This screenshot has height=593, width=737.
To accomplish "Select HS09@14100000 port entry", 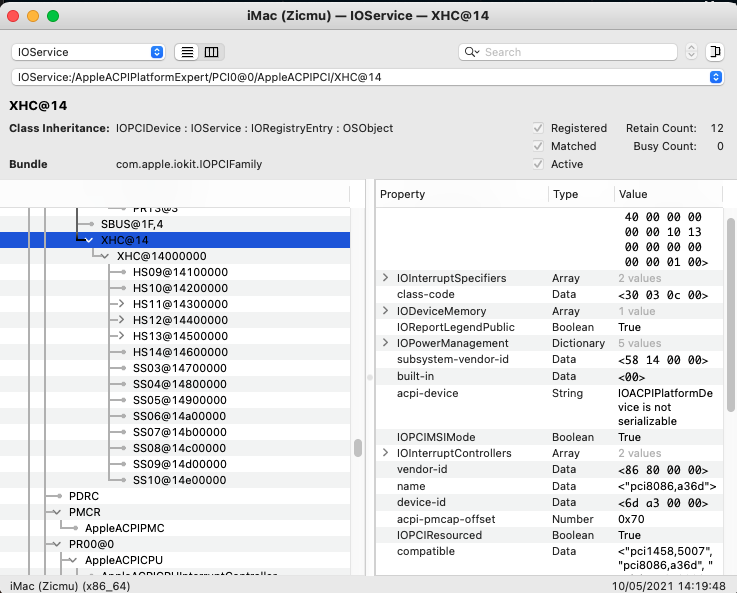I will (x=175, y=272).
